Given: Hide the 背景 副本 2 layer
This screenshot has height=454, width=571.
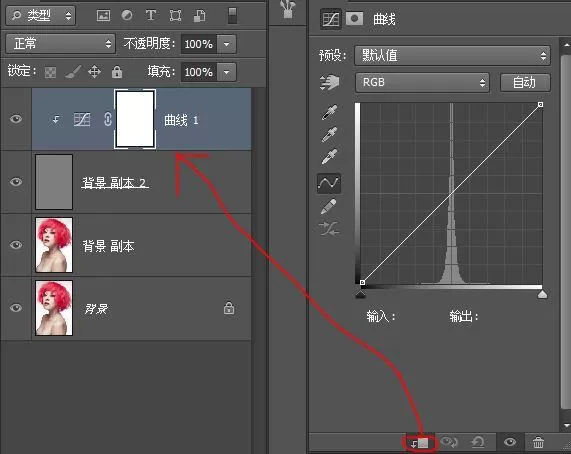Looking at the screenshot, I should pyautogui.click(x=16, y=182).
